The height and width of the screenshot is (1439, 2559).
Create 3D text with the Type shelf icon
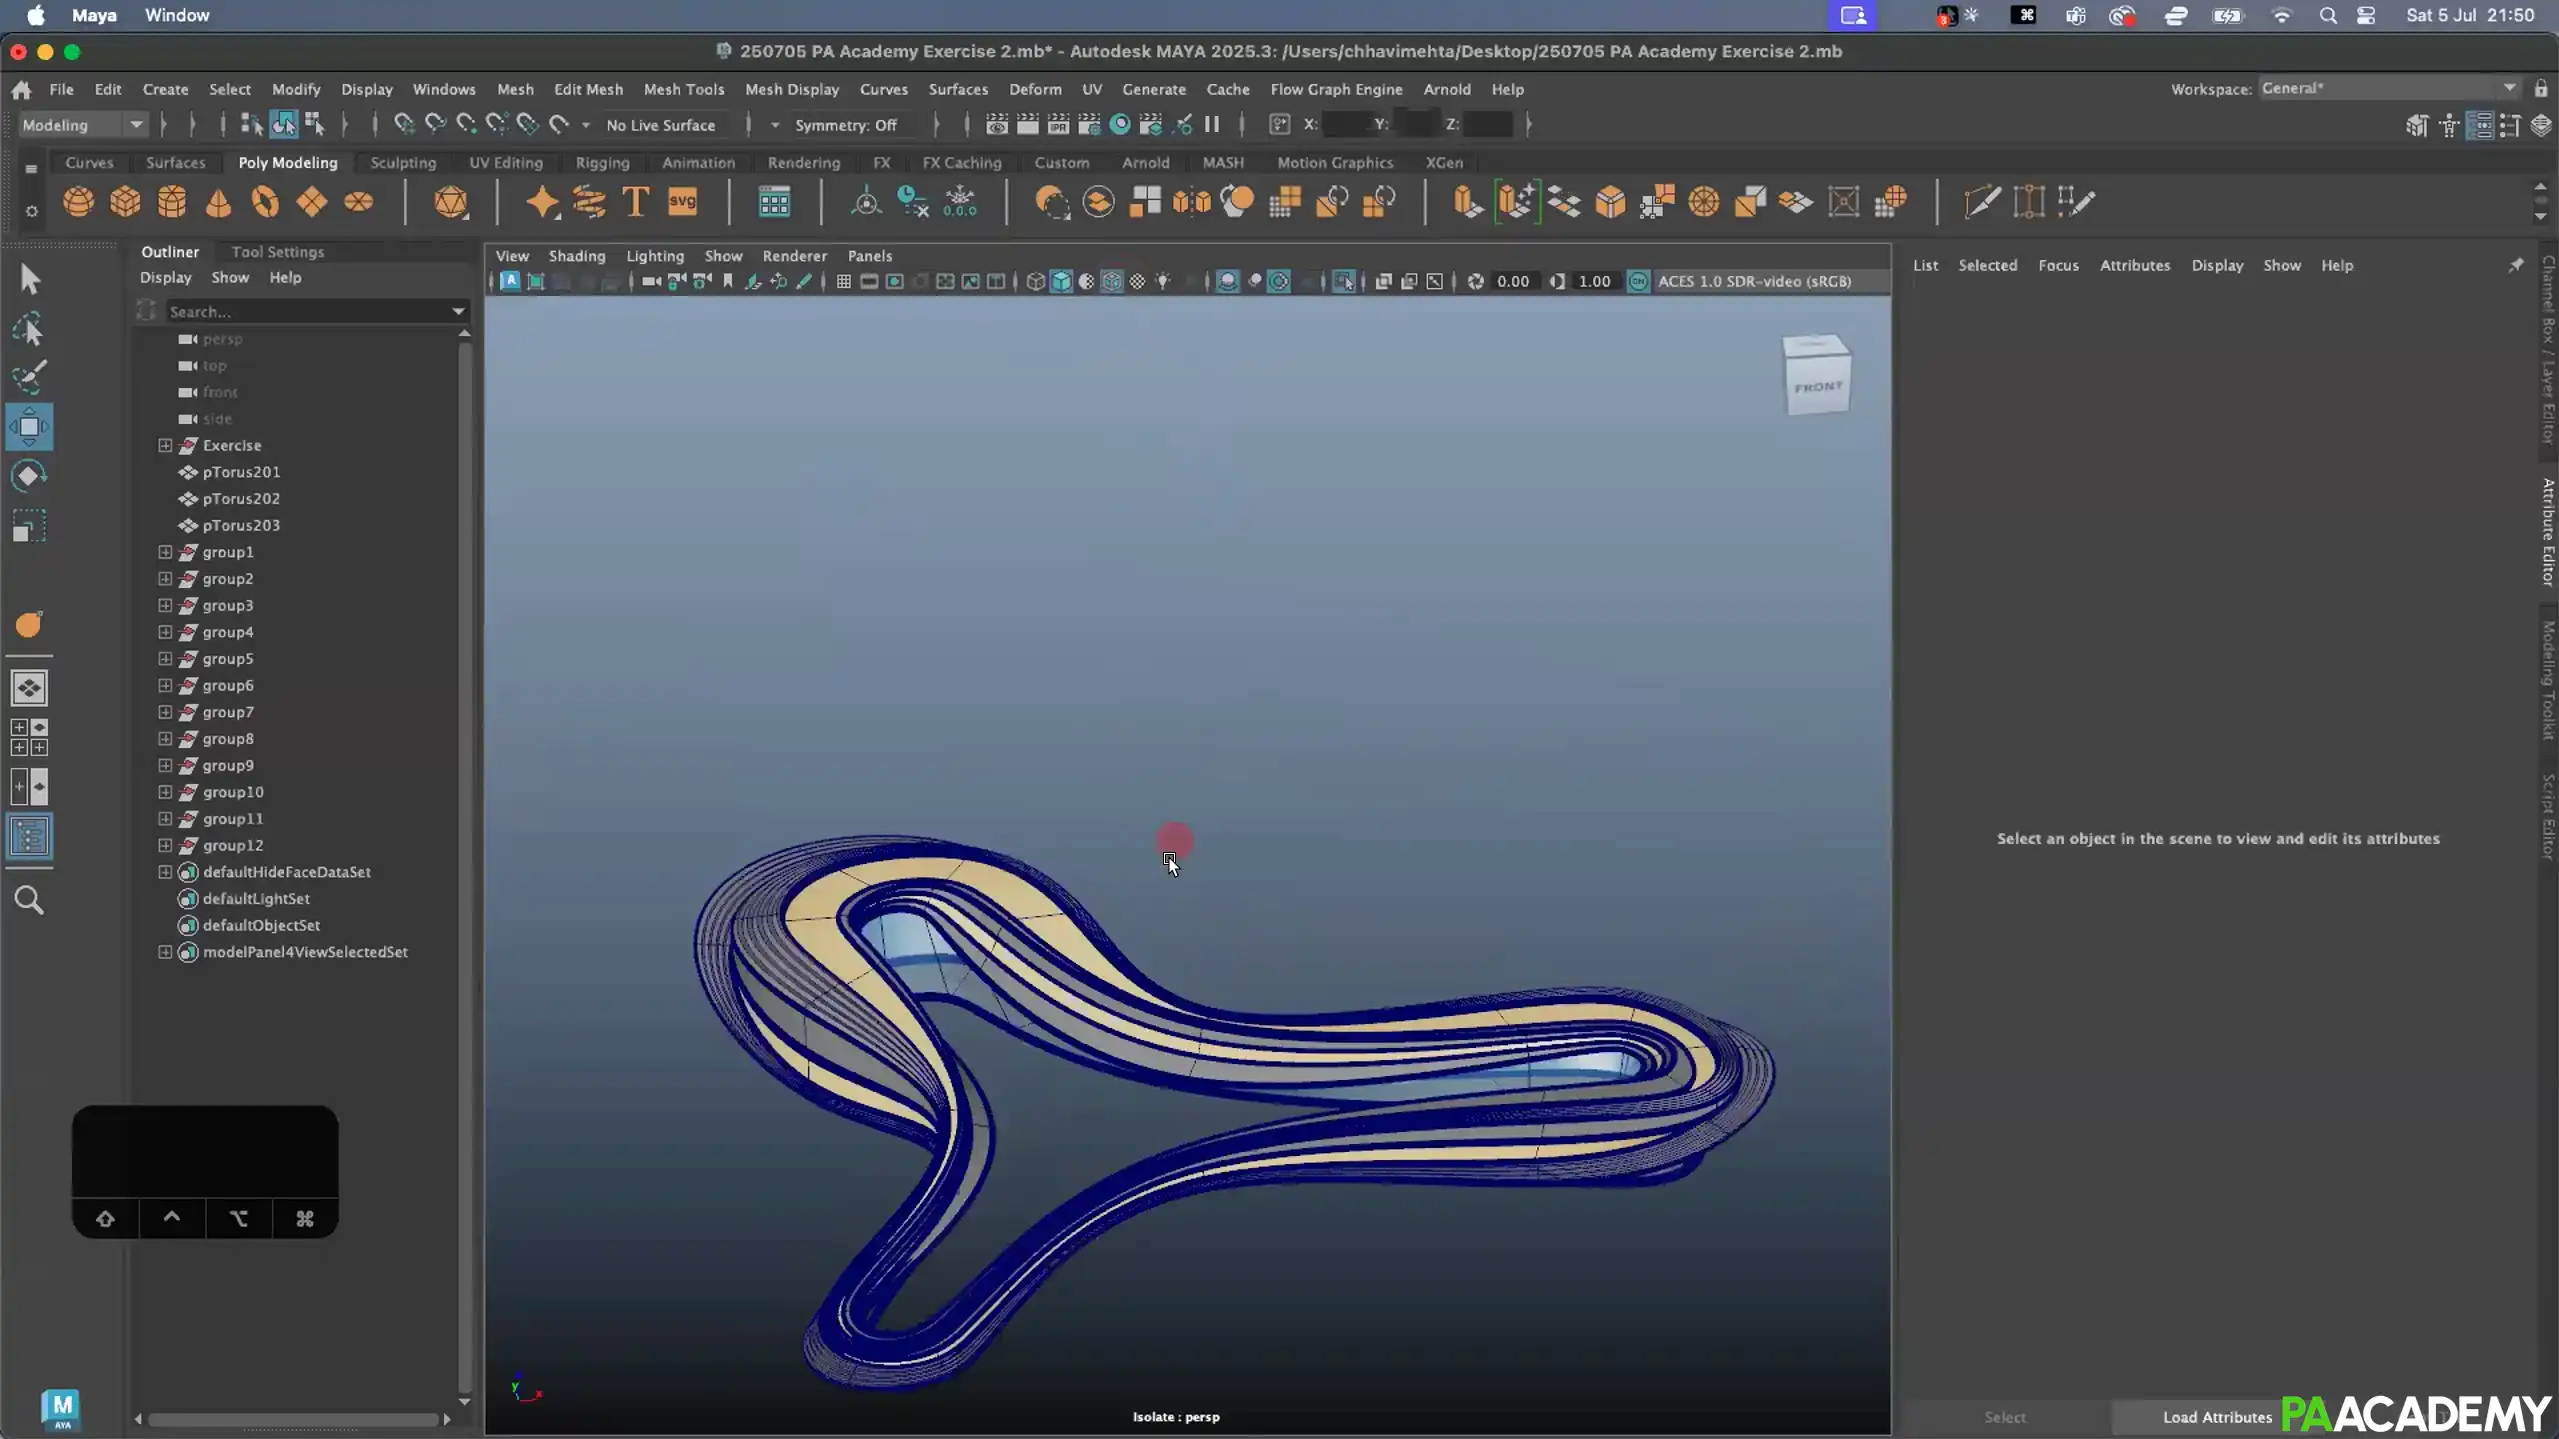click(x=634, y=202)
